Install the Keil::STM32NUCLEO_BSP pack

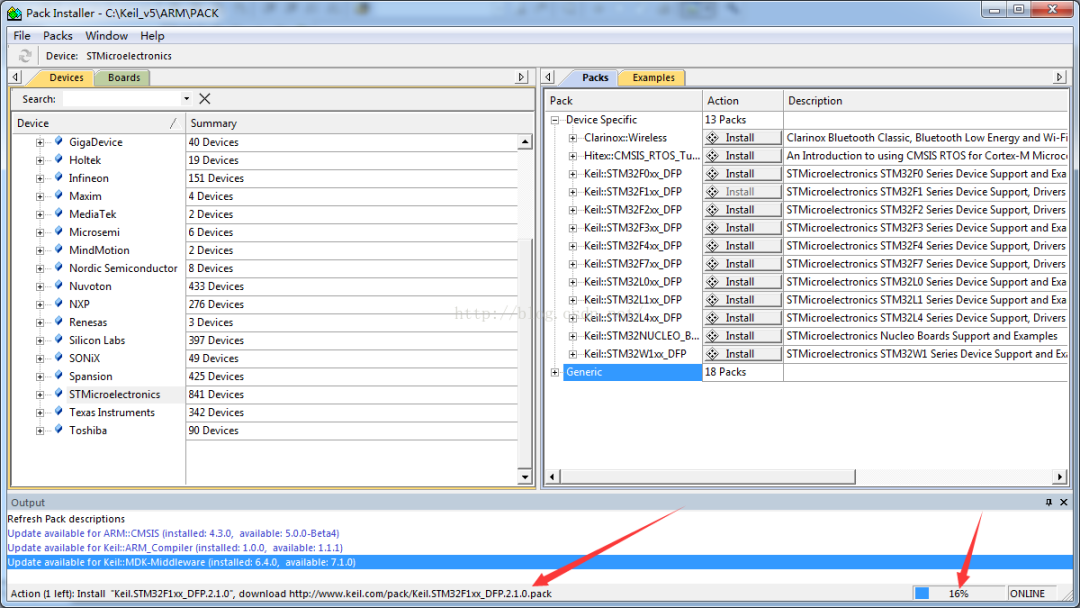pos(742,336)
